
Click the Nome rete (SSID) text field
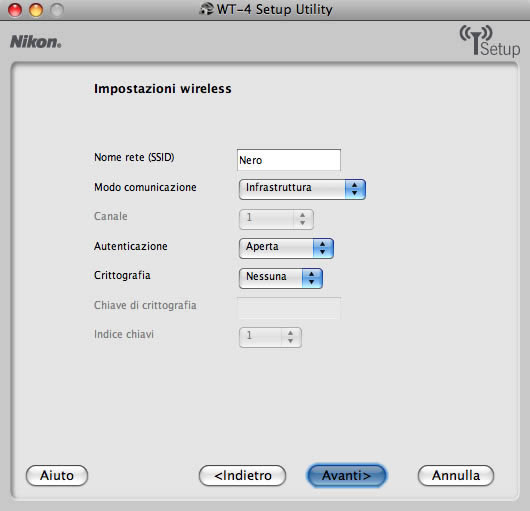tap(289, 160)
